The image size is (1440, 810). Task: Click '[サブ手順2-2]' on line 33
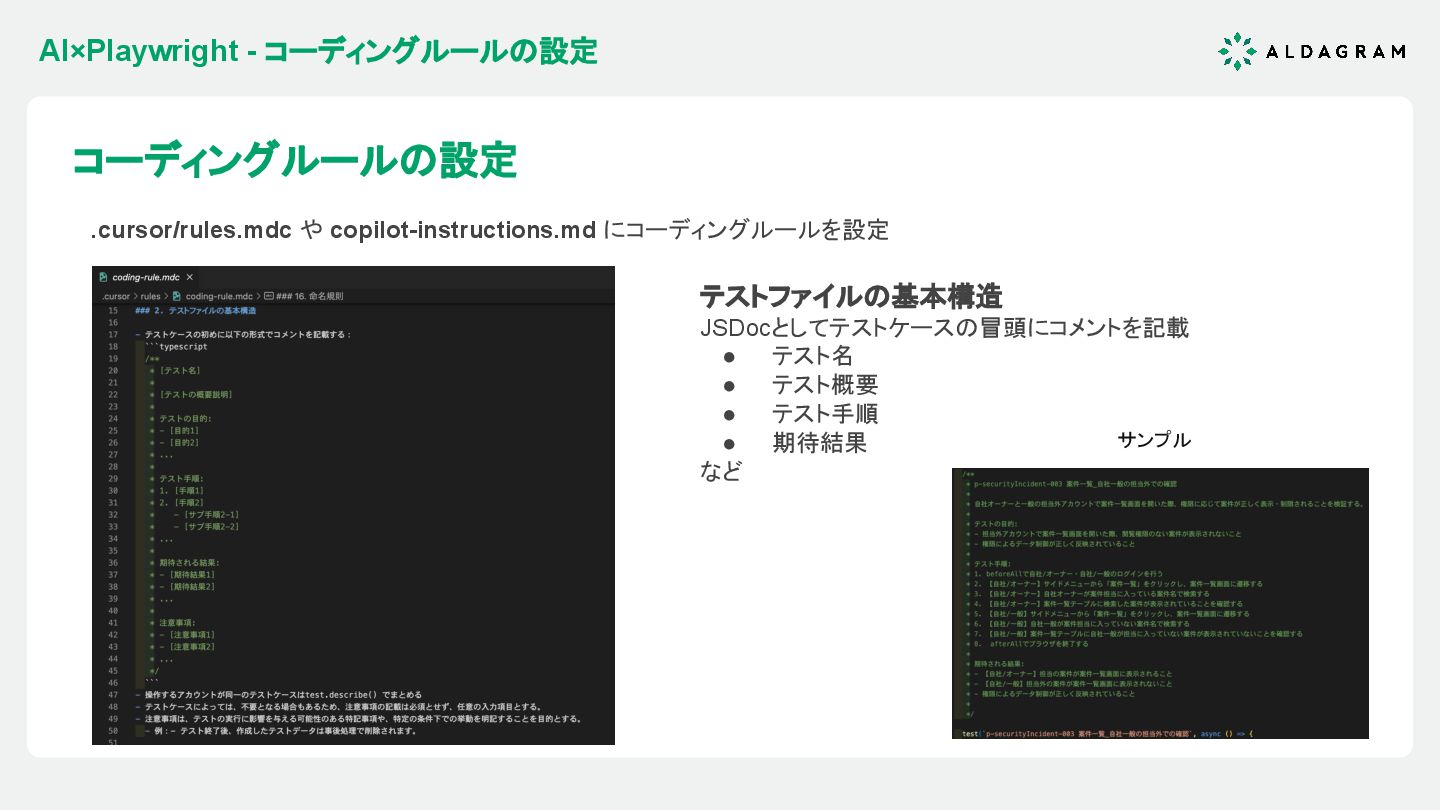pyautogui.click(x=212, y=527)
